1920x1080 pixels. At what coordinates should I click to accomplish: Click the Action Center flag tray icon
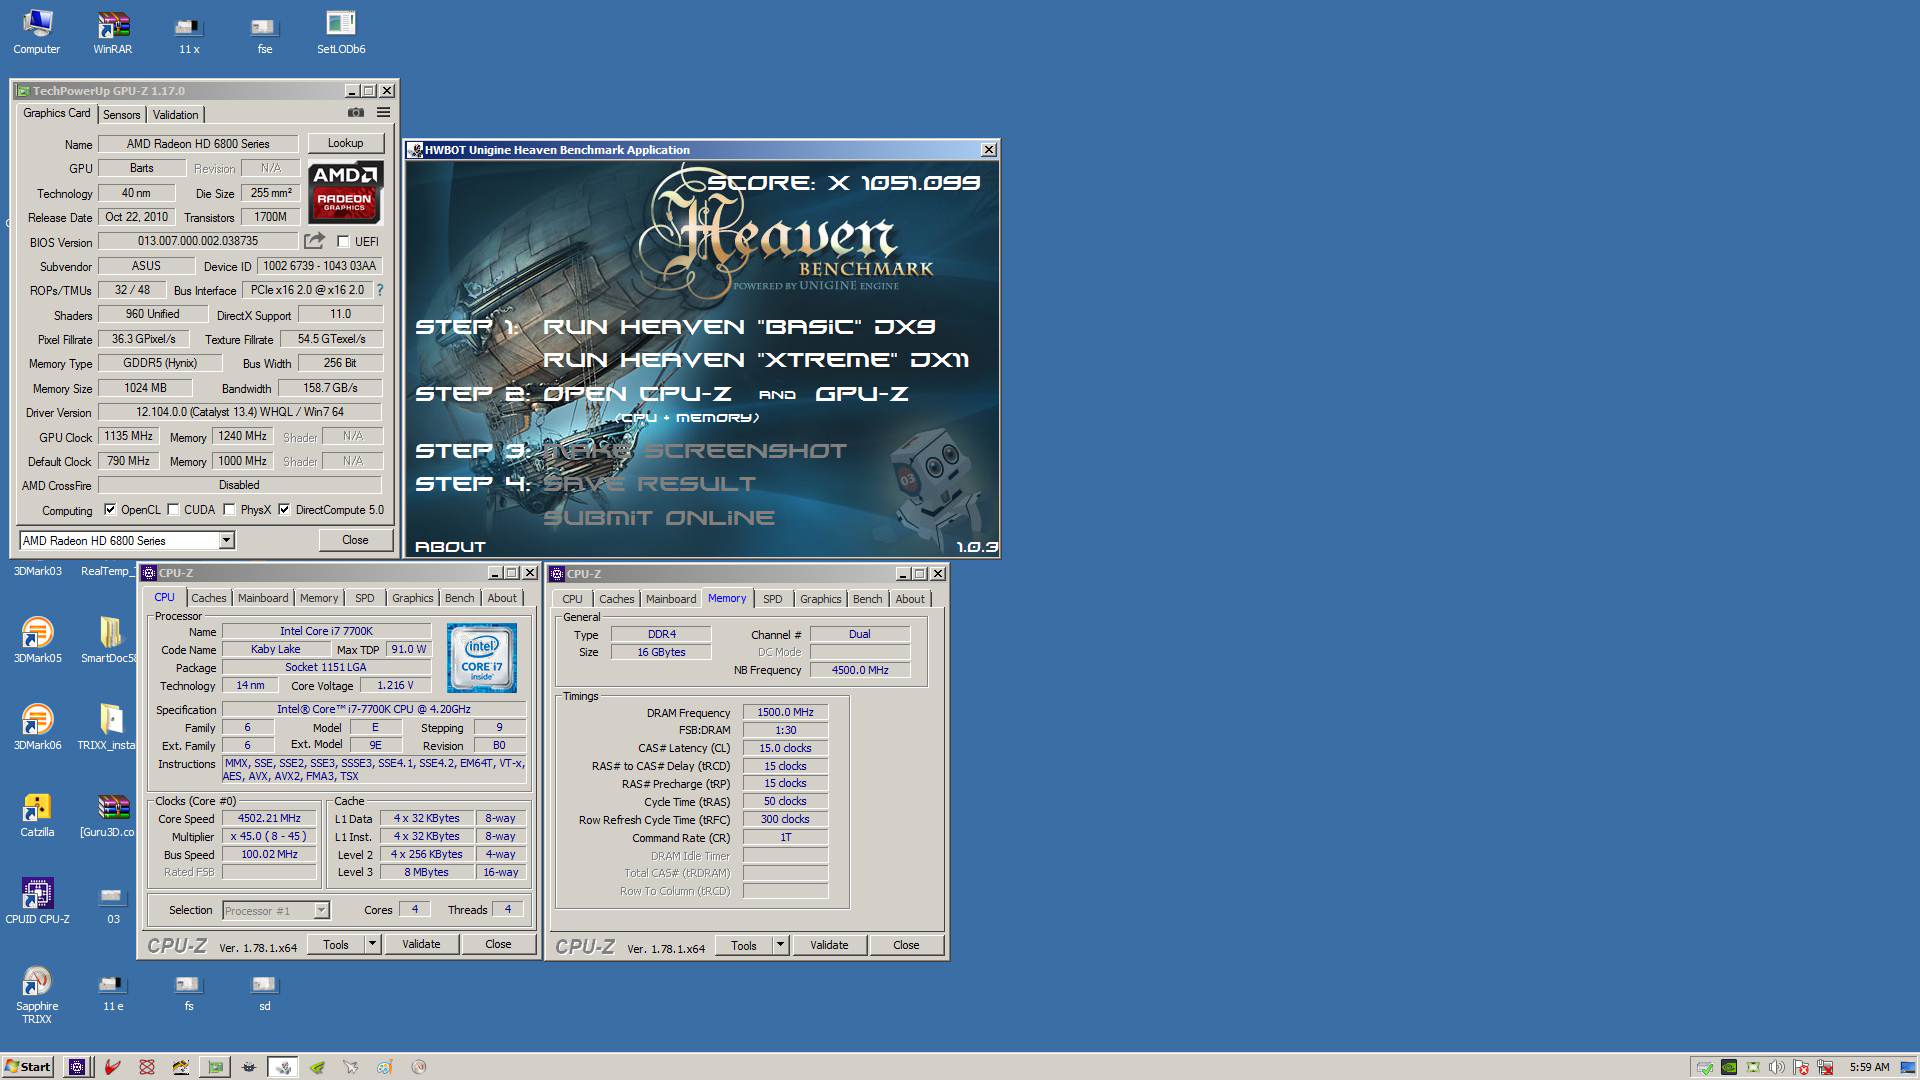[x=1801, y=1067]
